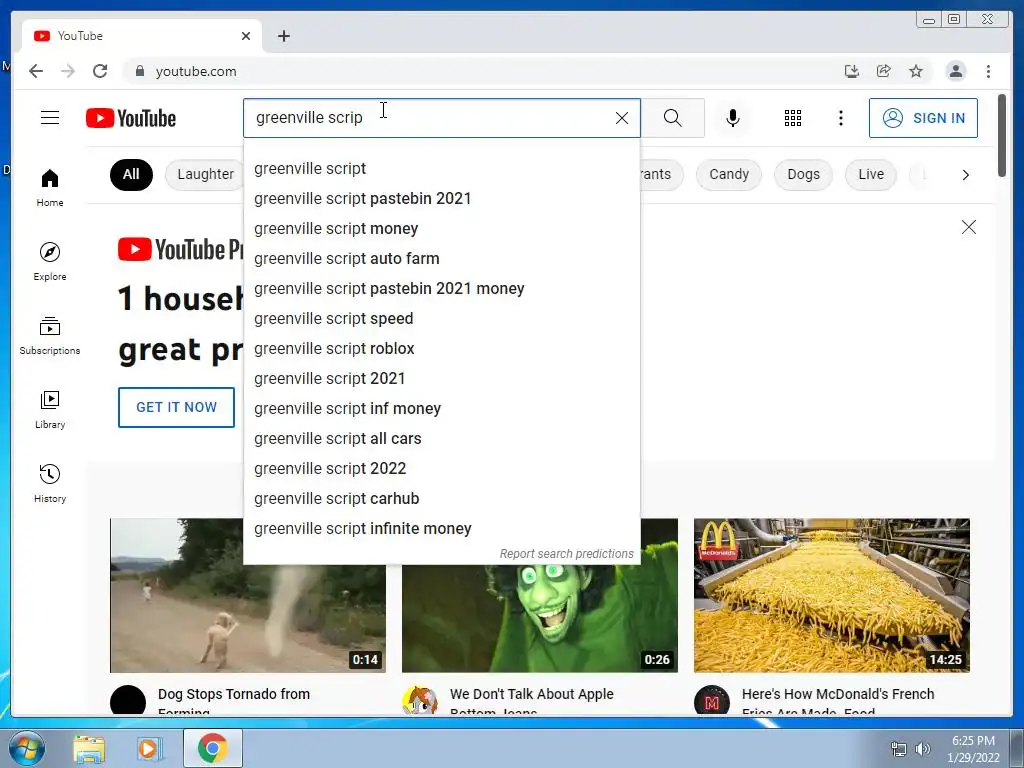Click the SIGN IN button

point(923,118)
